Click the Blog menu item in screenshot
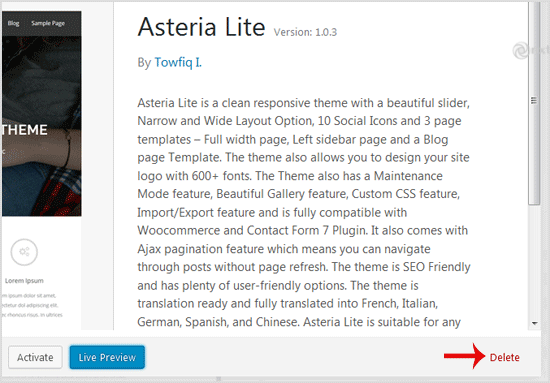The image size is (550, 383). [13, 23]
